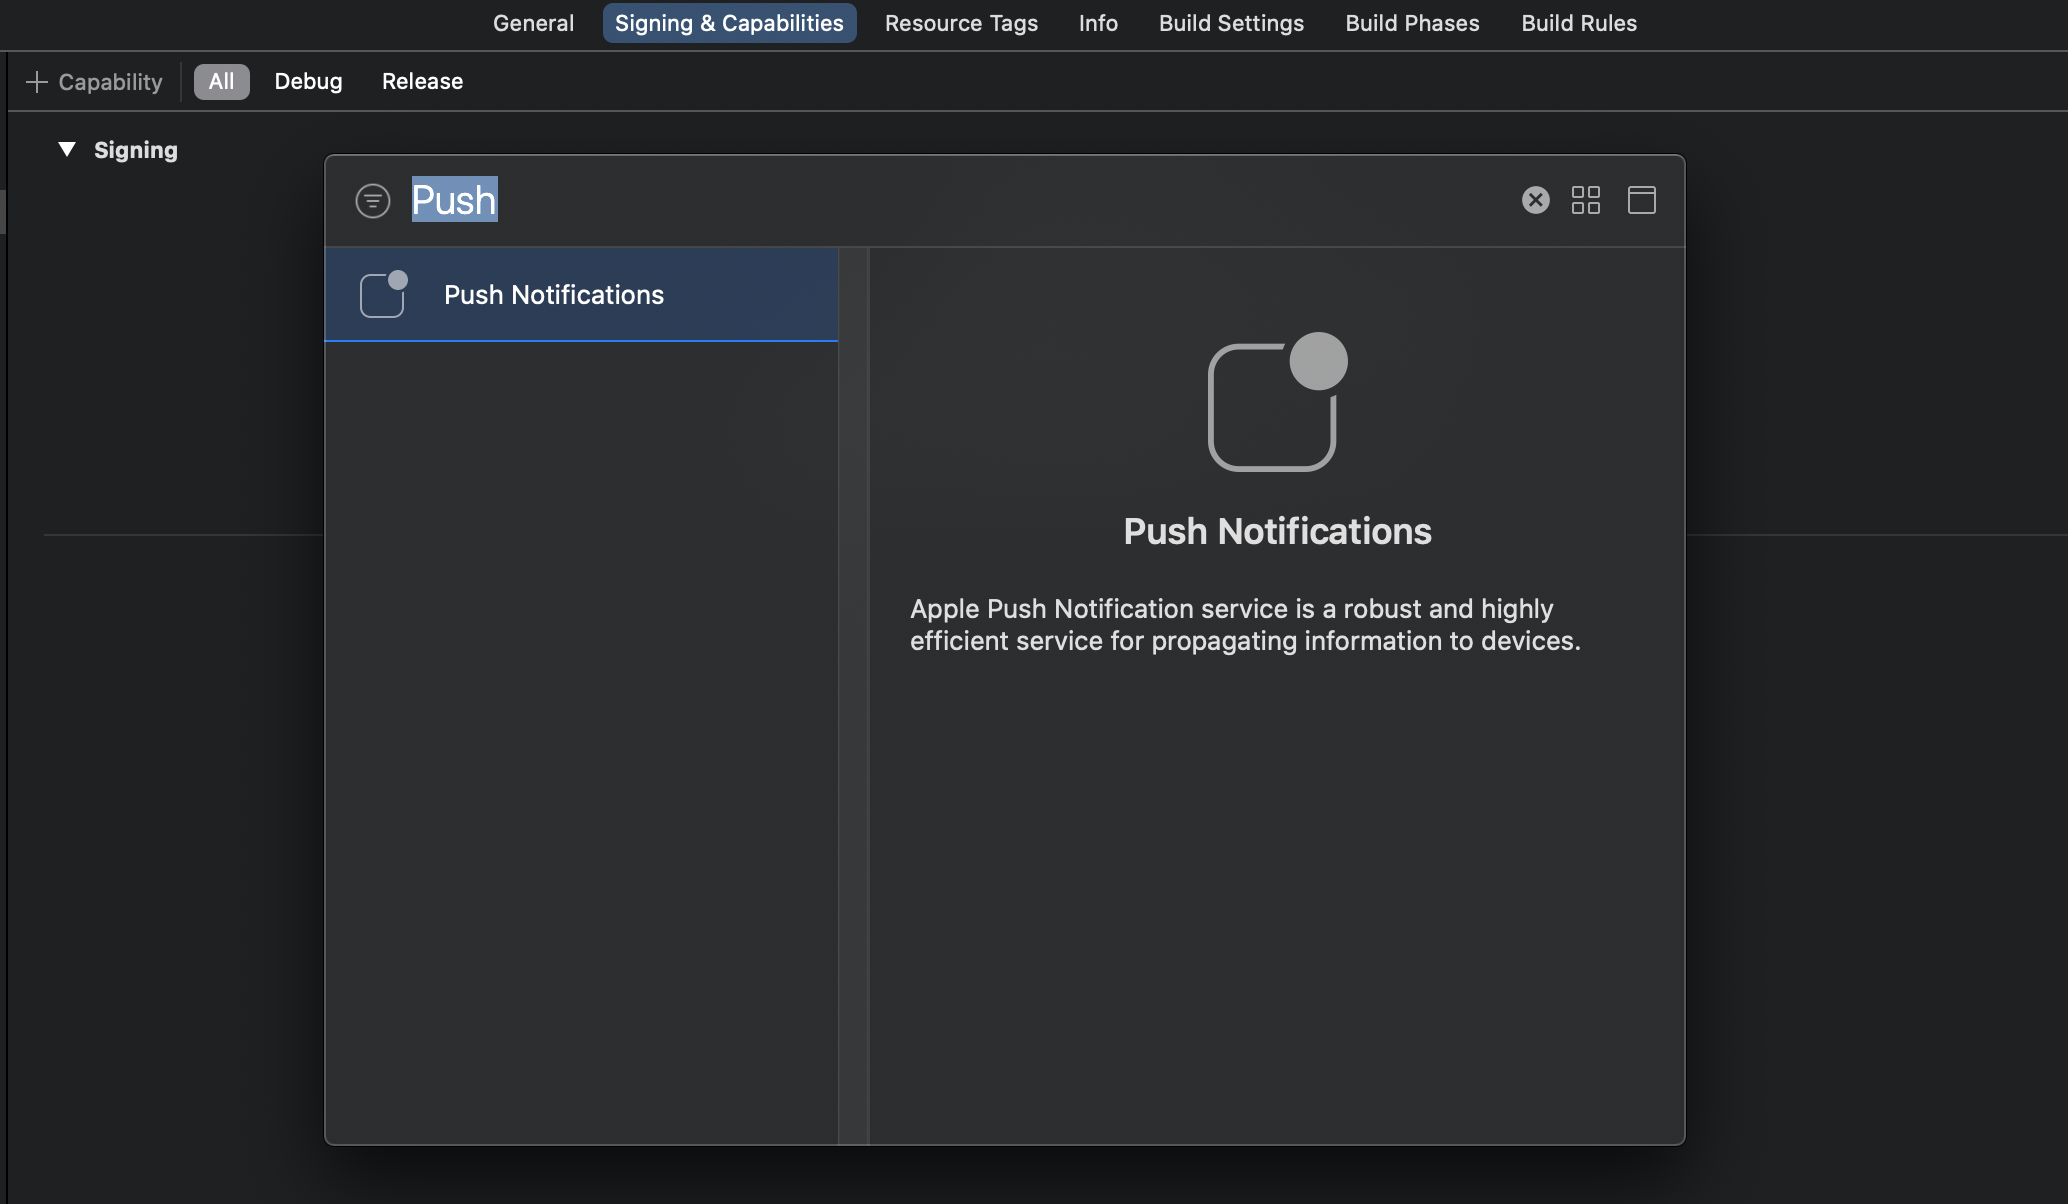Go to the Info tab

(1098, 23)
